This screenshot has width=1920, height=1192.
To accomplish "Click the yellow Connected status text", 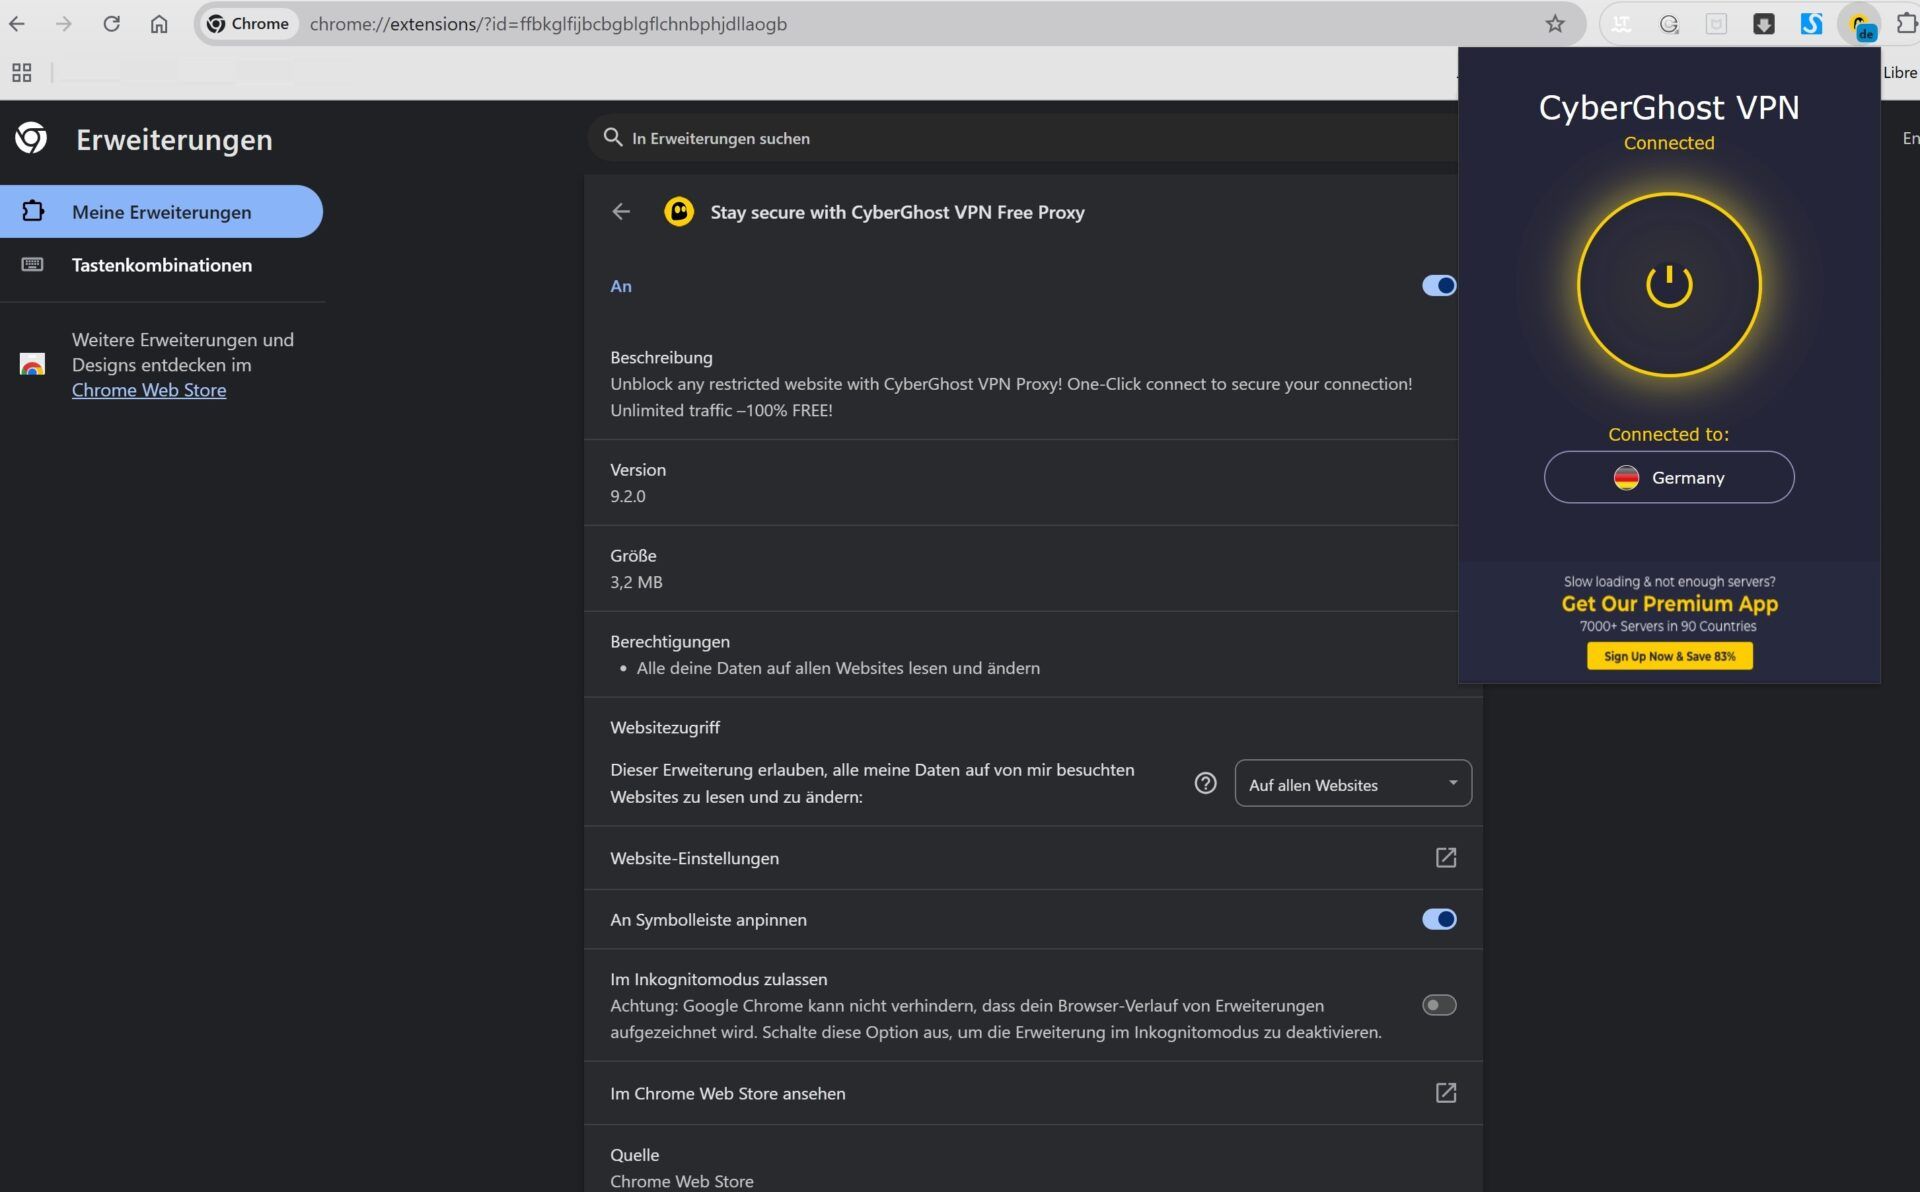I will pyautogui.click(x=1669, y=143).
